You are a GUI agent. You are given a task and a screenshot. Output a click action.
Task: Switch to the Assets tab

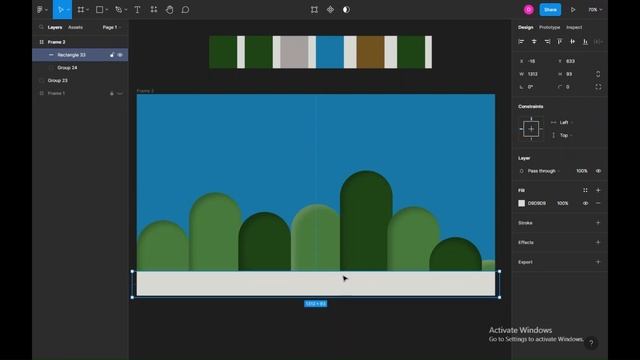click(75, 27)
